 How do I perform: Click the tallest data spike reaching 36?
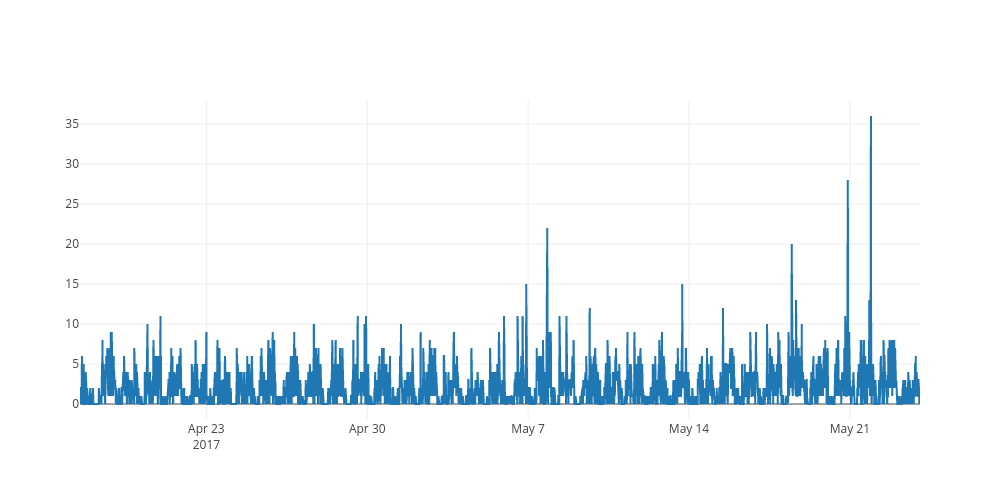pos(871,118)
